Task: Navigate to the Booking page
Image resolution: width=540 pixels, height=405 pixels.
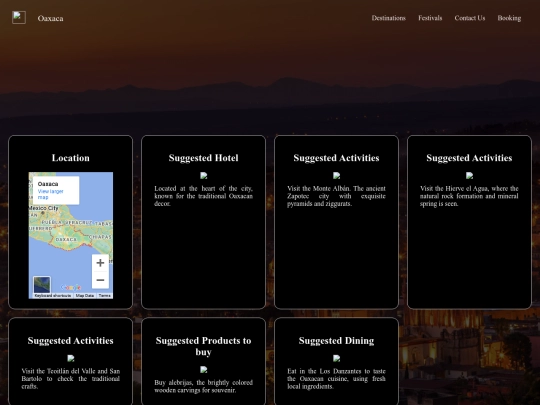Action: click(x=509, y=18)
